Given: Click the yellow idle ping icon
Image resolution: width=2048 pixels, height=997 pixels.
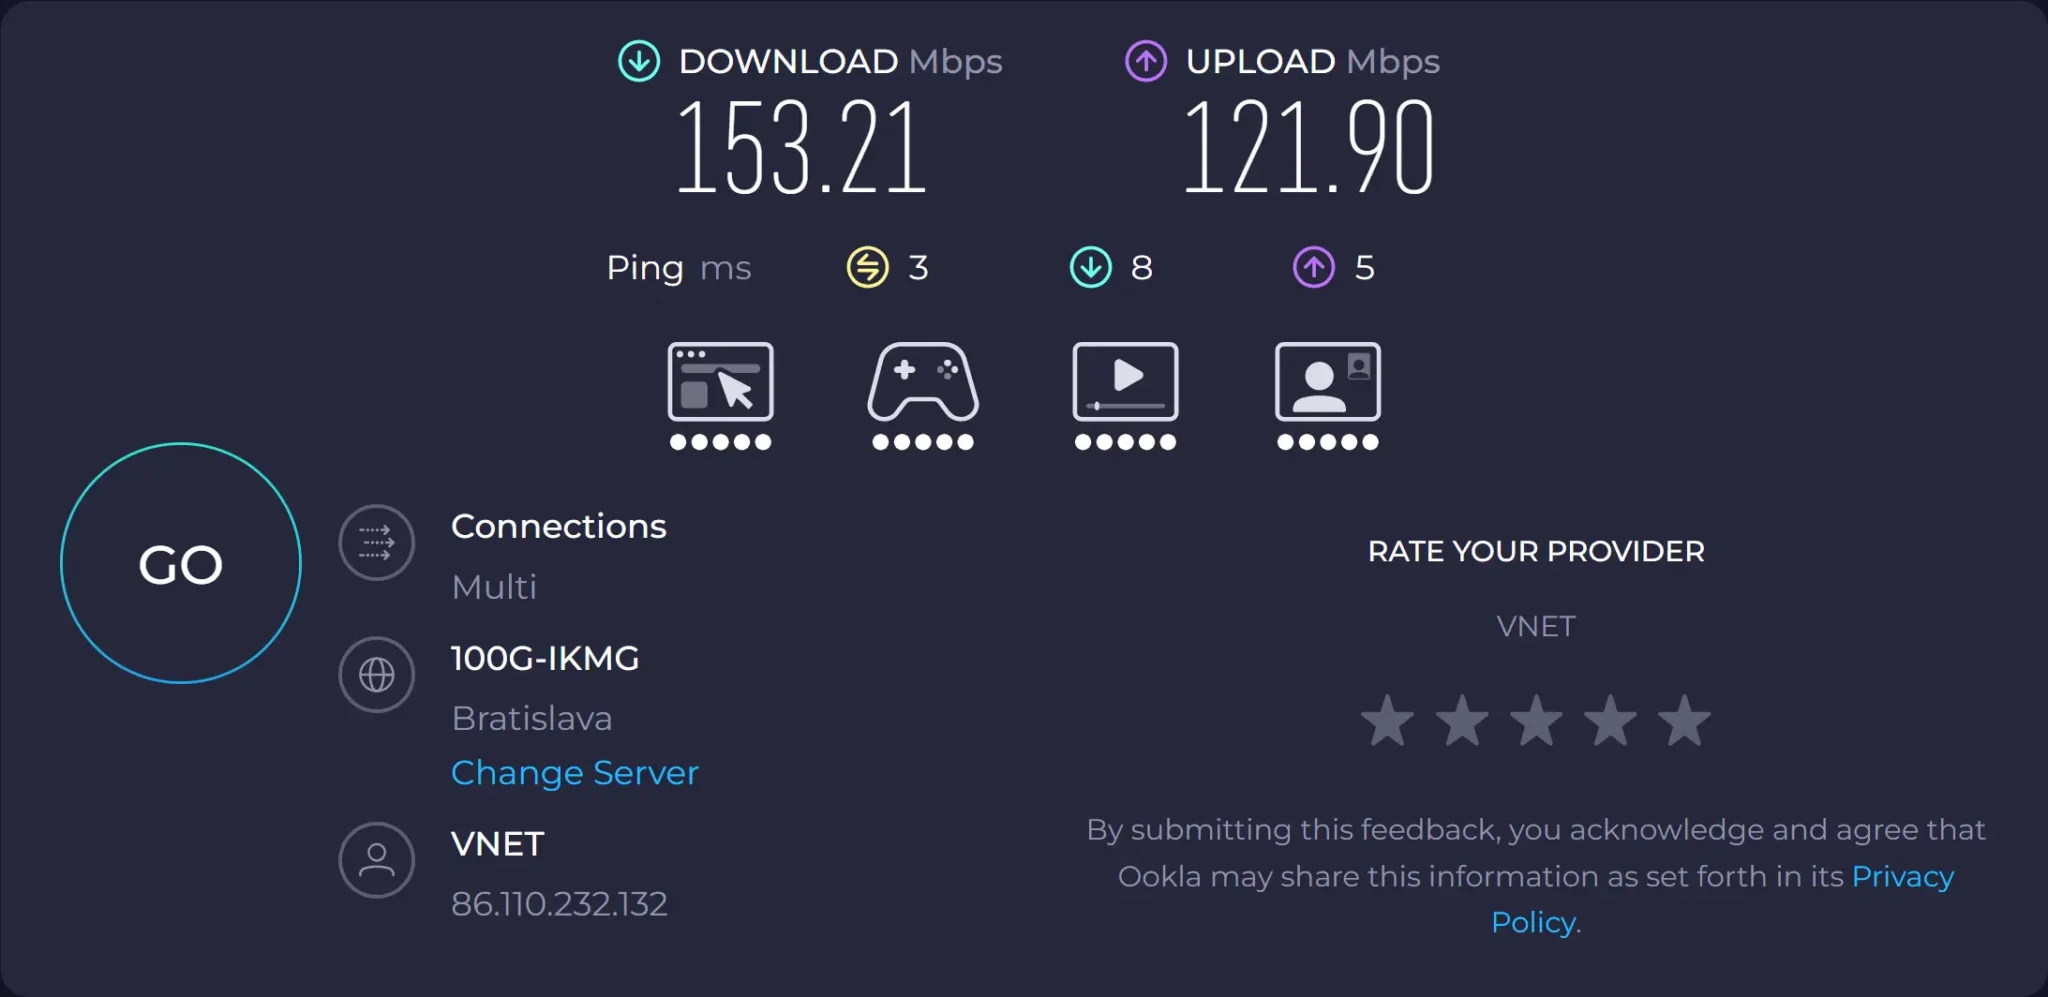Looking at the screenshot, I should point(867,267).
